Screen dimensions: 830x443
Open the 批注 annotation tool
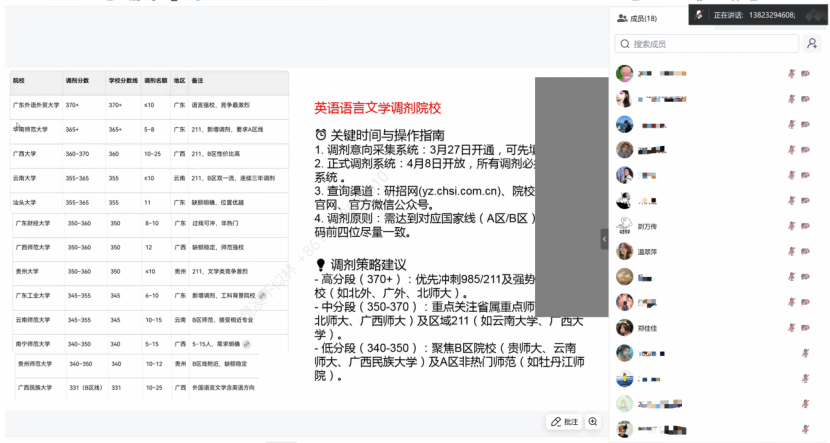click(x=565, y=422)
